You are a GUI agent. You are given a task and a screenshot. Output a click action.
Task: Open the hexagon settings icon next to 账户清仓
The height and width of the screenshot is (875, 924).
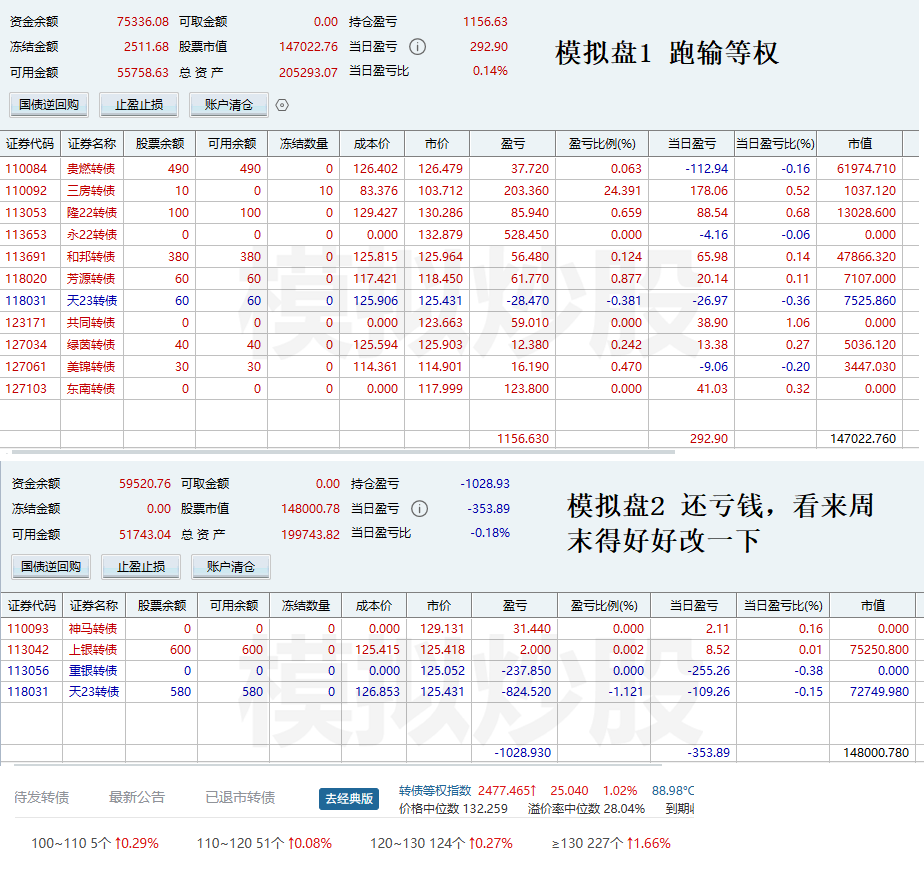(282, 105)
